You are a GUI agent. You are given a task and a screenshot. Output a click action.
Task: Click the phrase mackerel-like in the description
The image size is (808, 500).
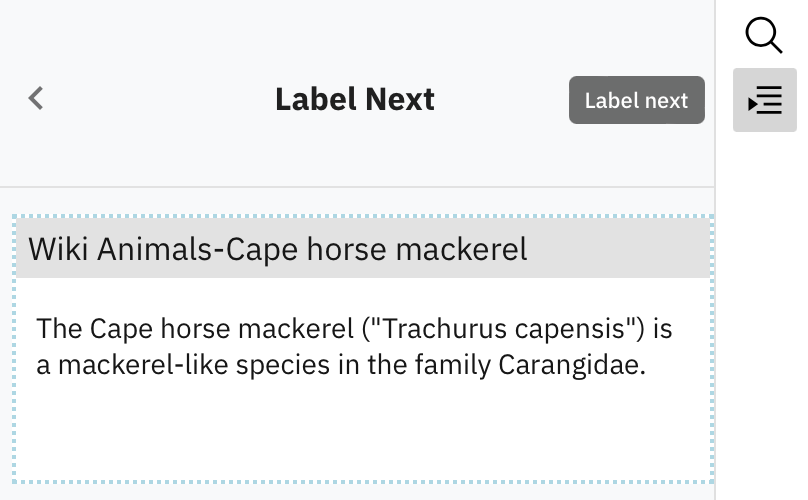pyautogui.click(x=143, y=365)
